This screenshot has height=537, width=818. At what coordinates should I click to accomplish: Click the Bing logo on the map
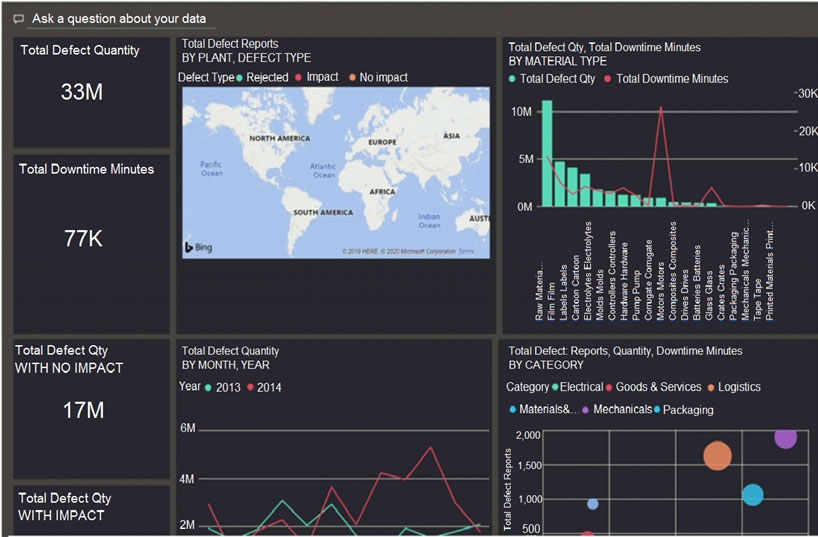coord(198,246)
